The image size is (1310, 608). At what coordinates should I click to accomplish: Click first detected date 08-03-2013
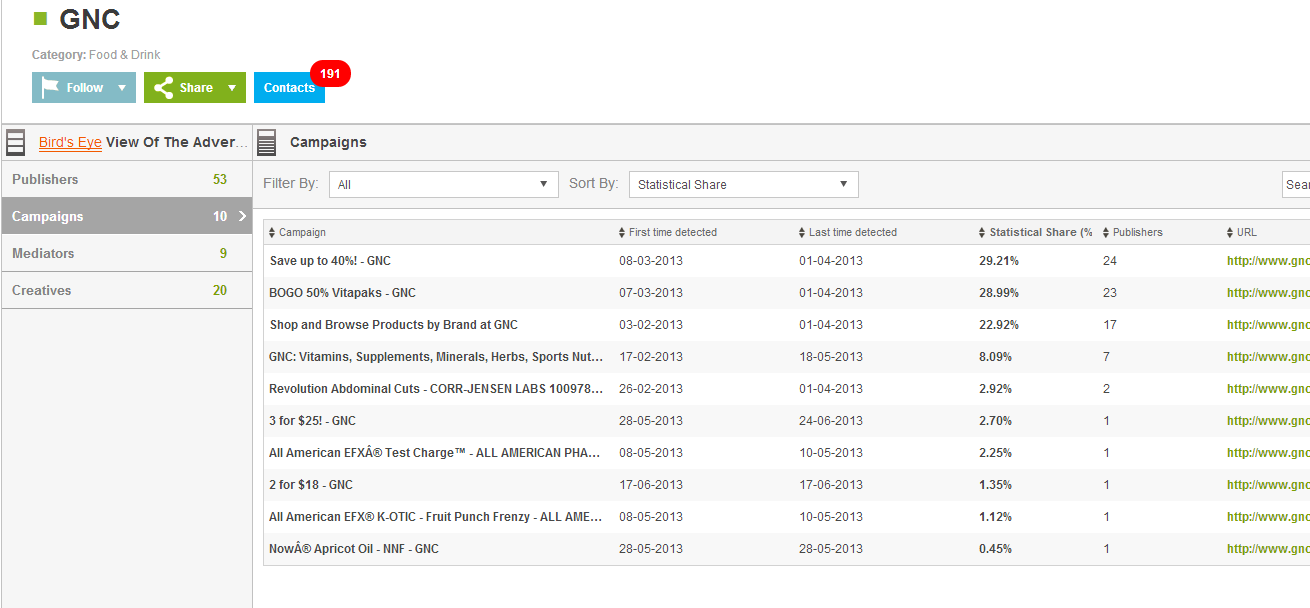click(651, 261)
